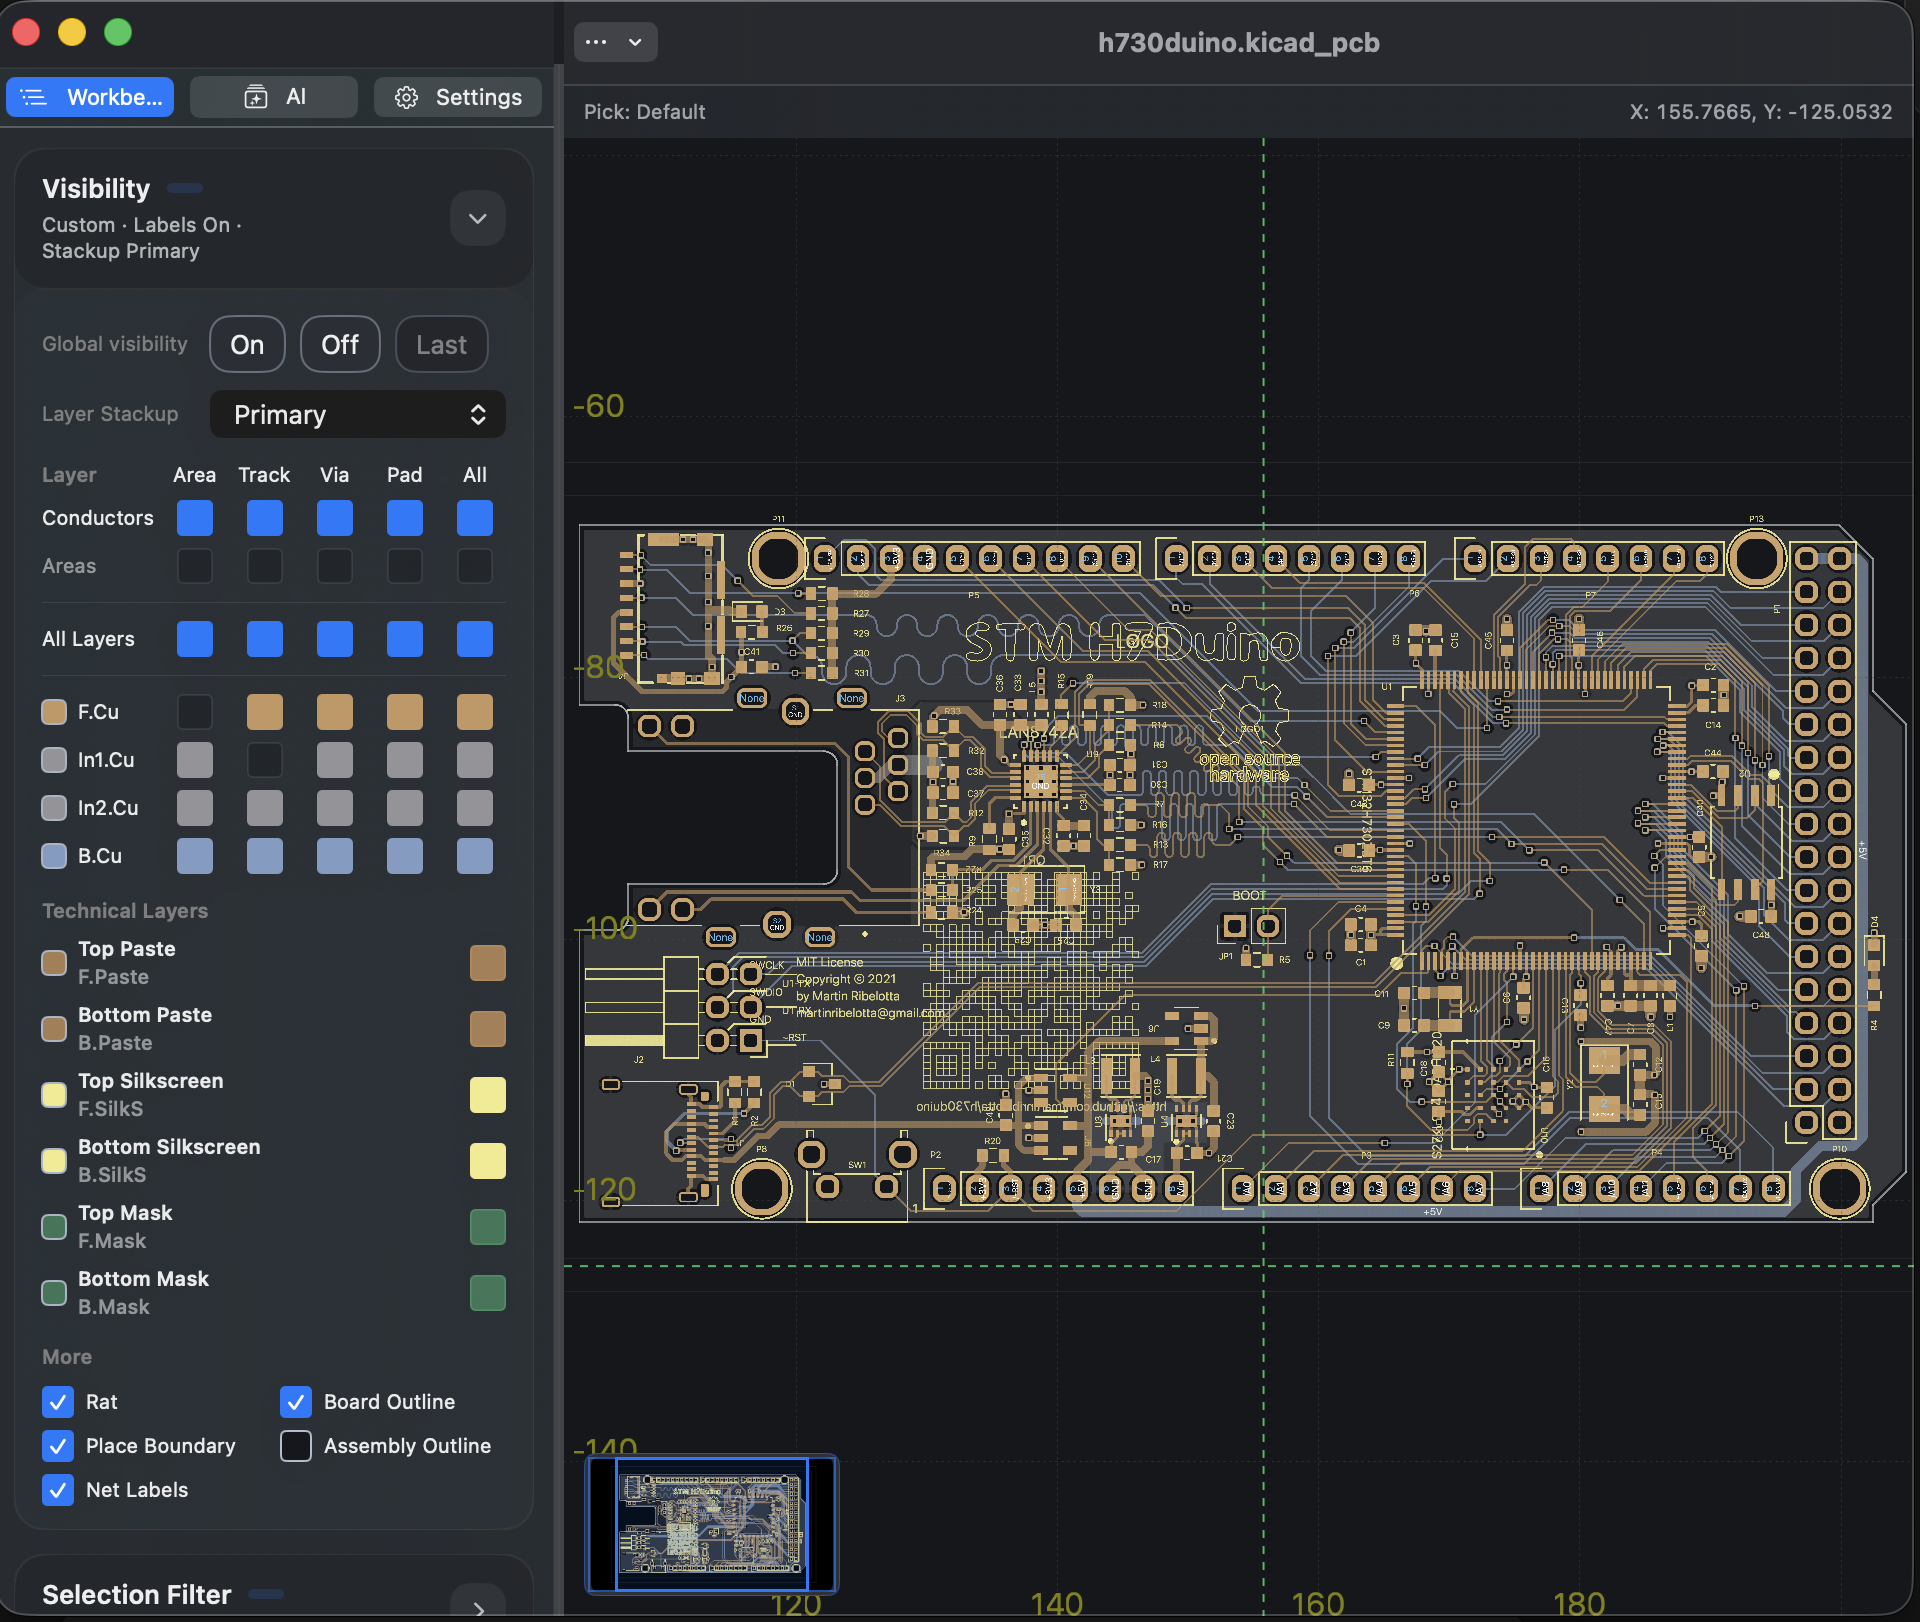The height and width of the screenshot is (1622, 1920).
Task: Toggle Conductors Area visibility
Action: (x=195, y=518)
